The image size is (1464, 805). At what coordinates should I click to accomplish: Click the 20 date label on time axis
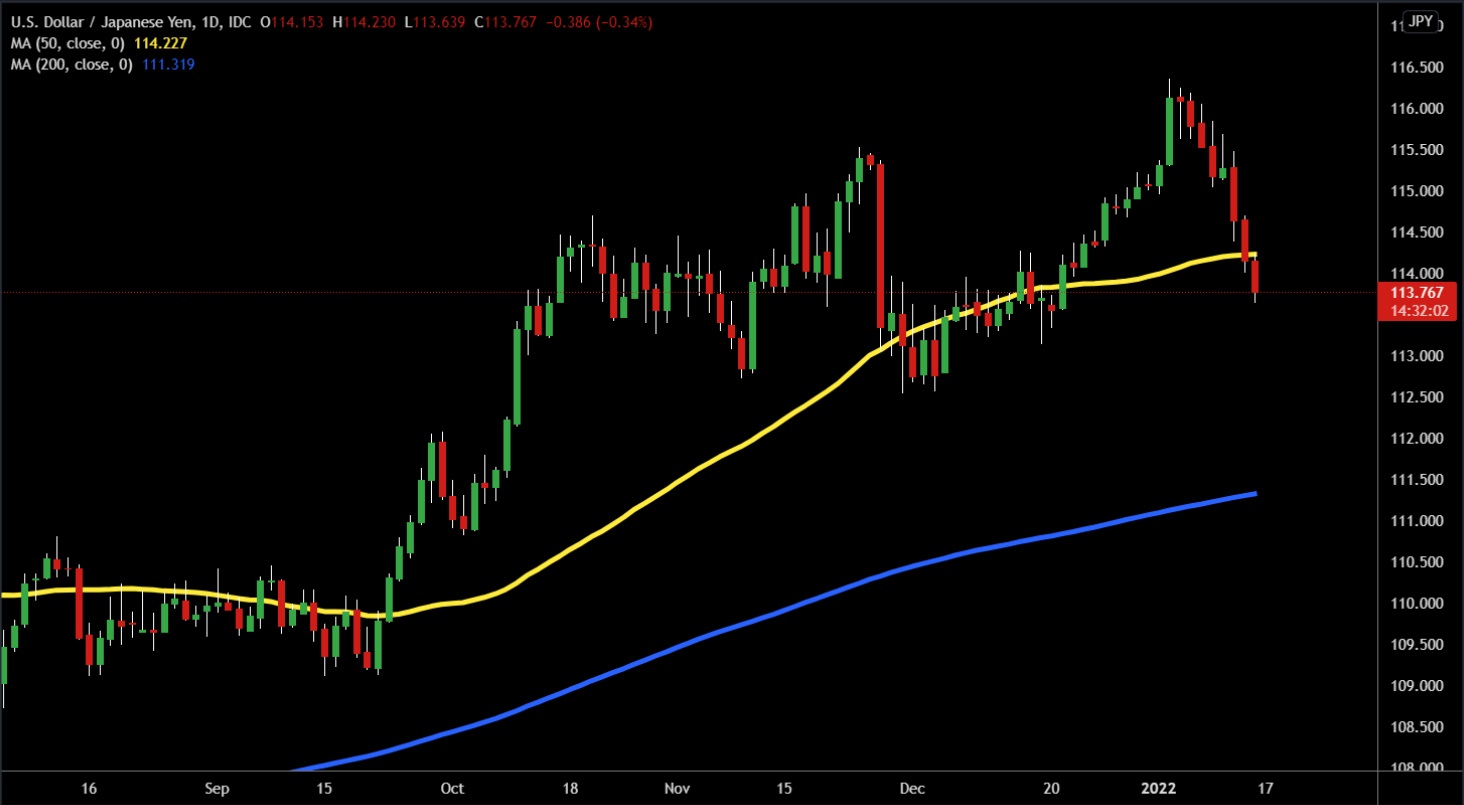[x=1052, y=789]
